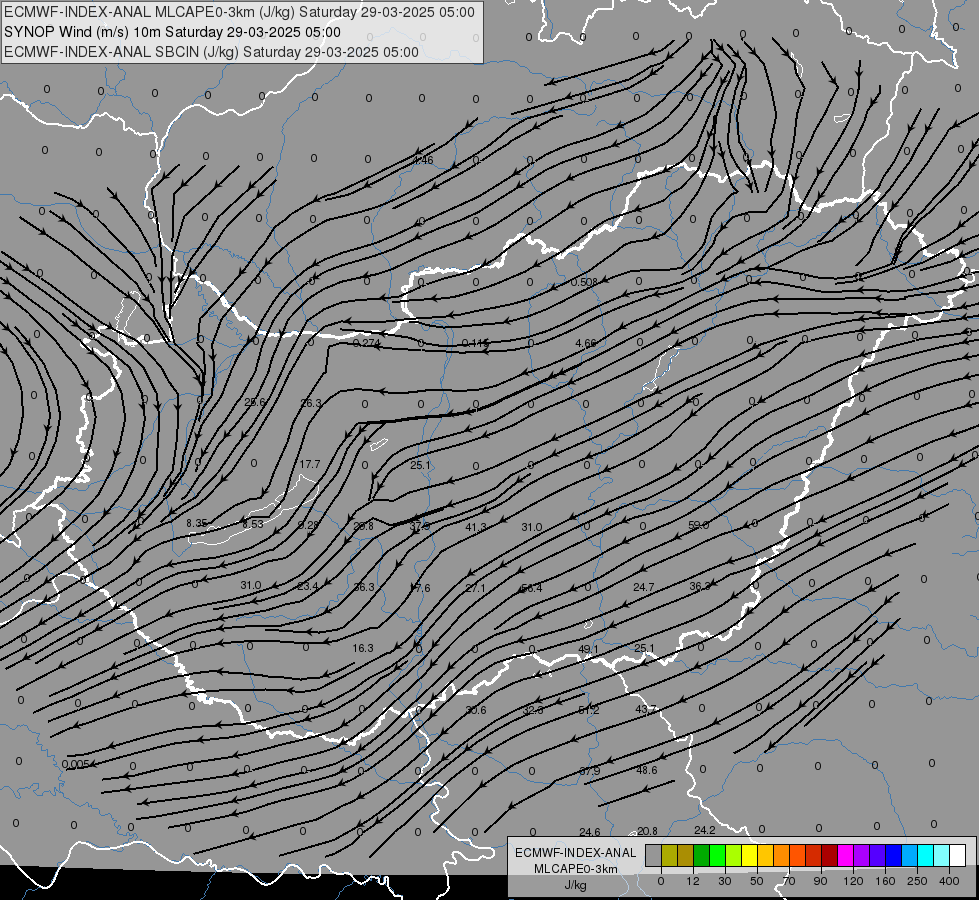Viewport: 979px width, 900px height.
Task: Click the 0.115 value on the map
Action: 476,343
